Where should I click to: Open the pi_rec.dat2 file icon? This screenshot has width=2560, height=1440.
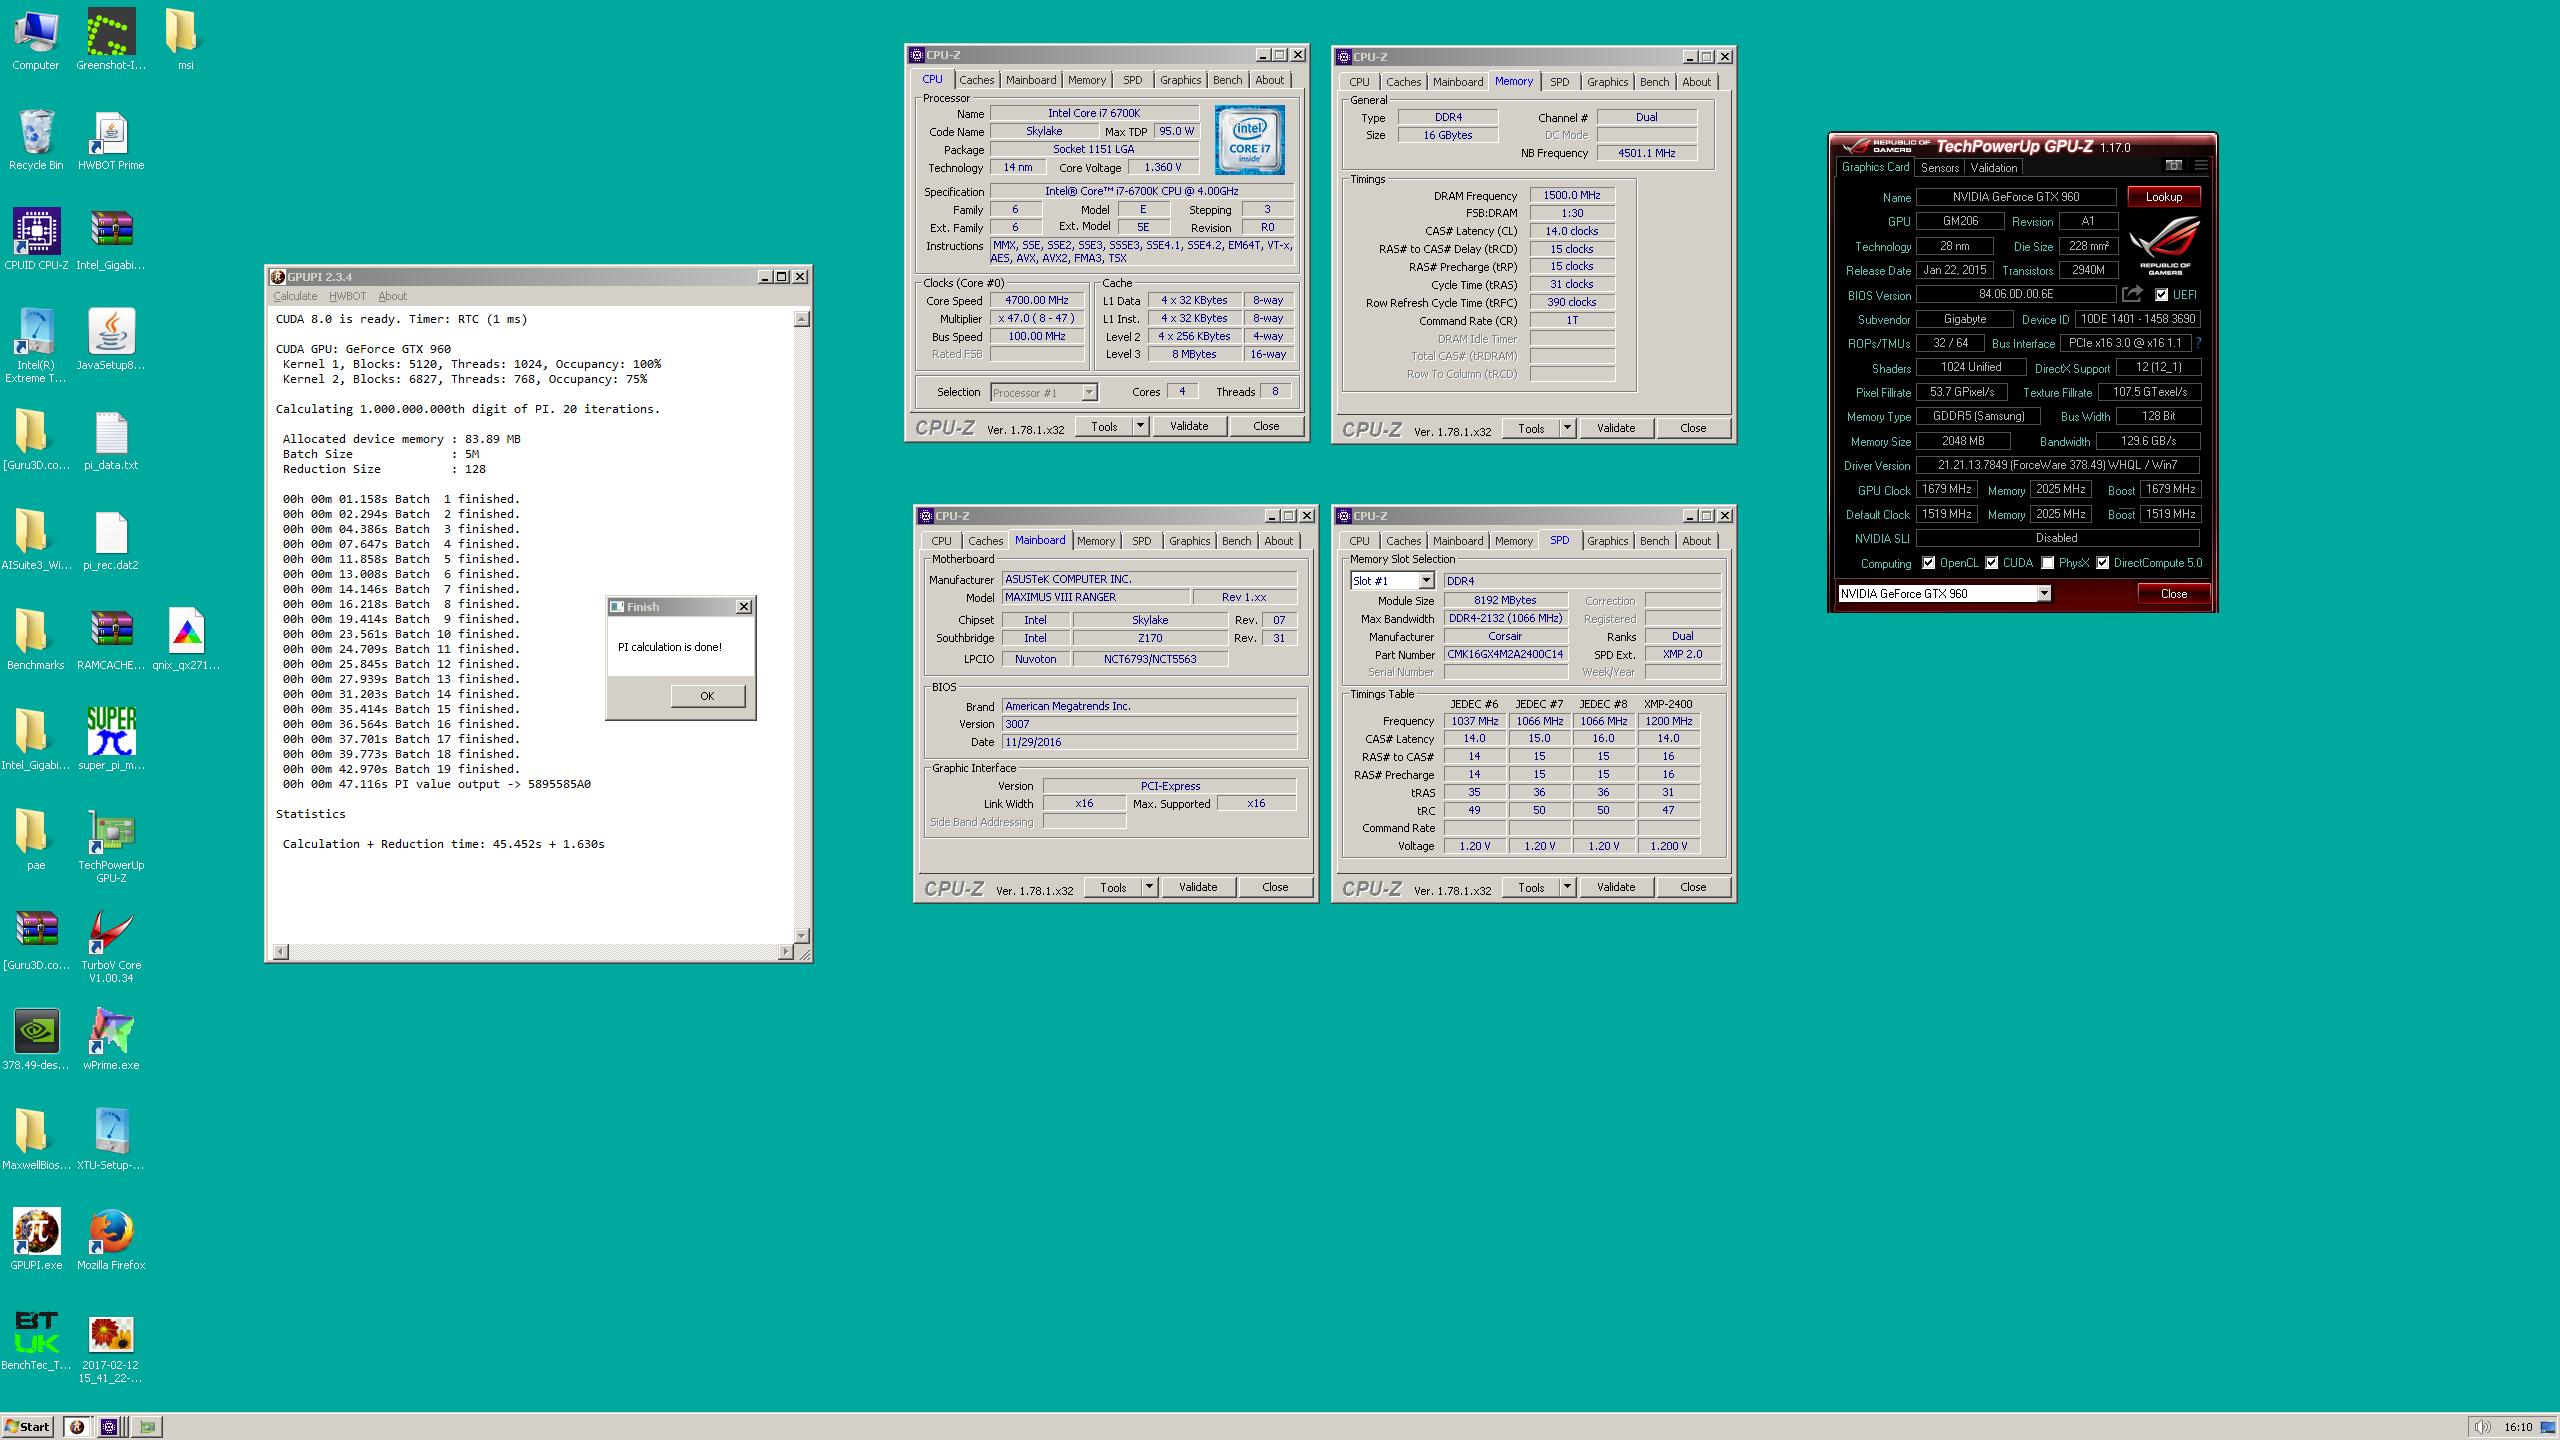pos(111,540)
